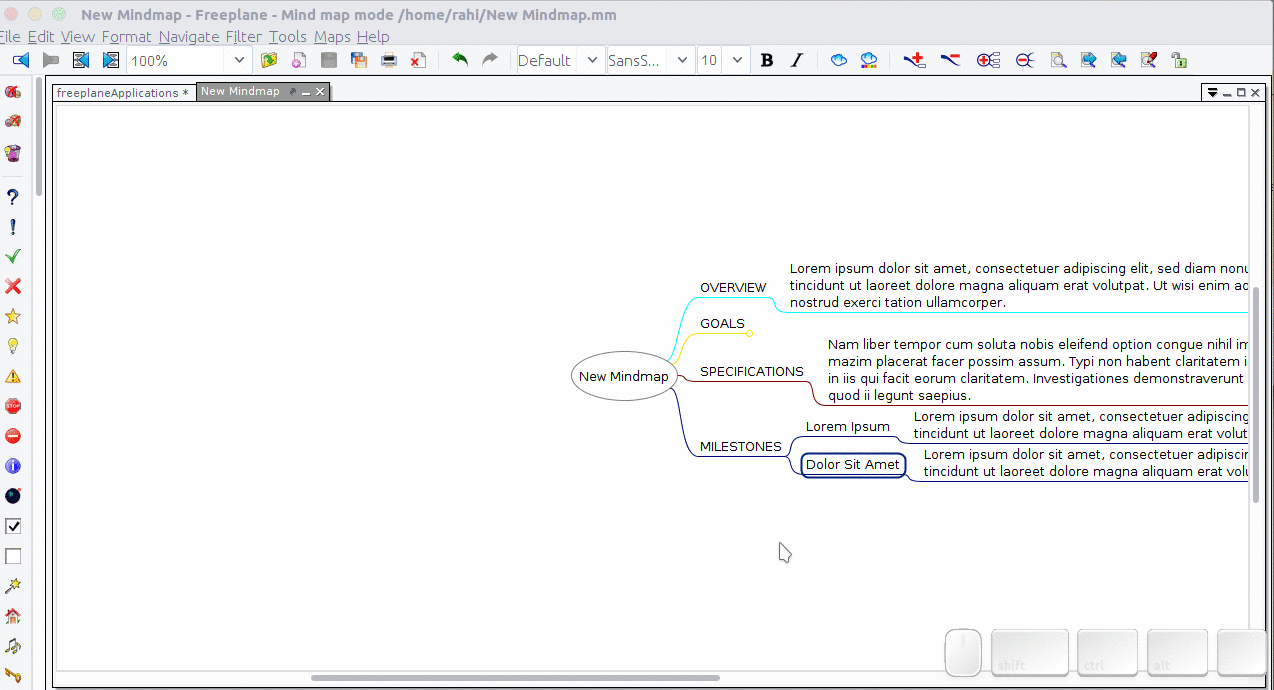Viewport: 1274px width, 690px height.
Task: Add bomb icon to node
Action: point(13,496)
